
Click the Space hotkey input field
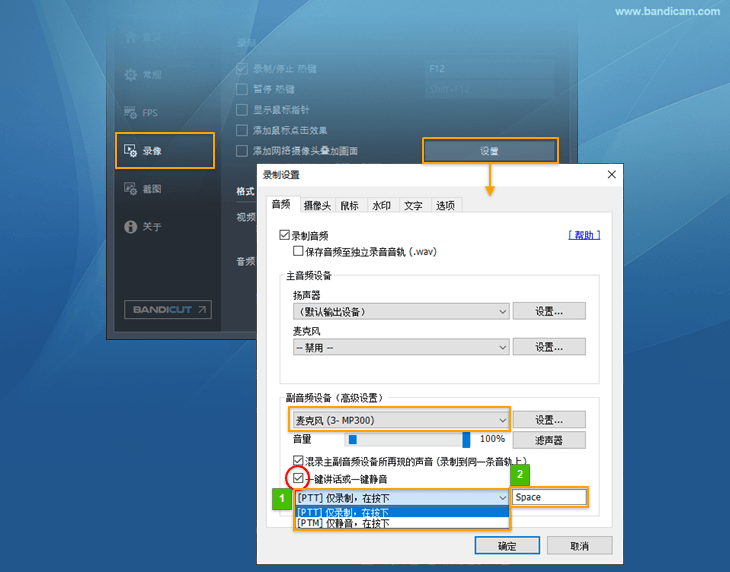549,497
